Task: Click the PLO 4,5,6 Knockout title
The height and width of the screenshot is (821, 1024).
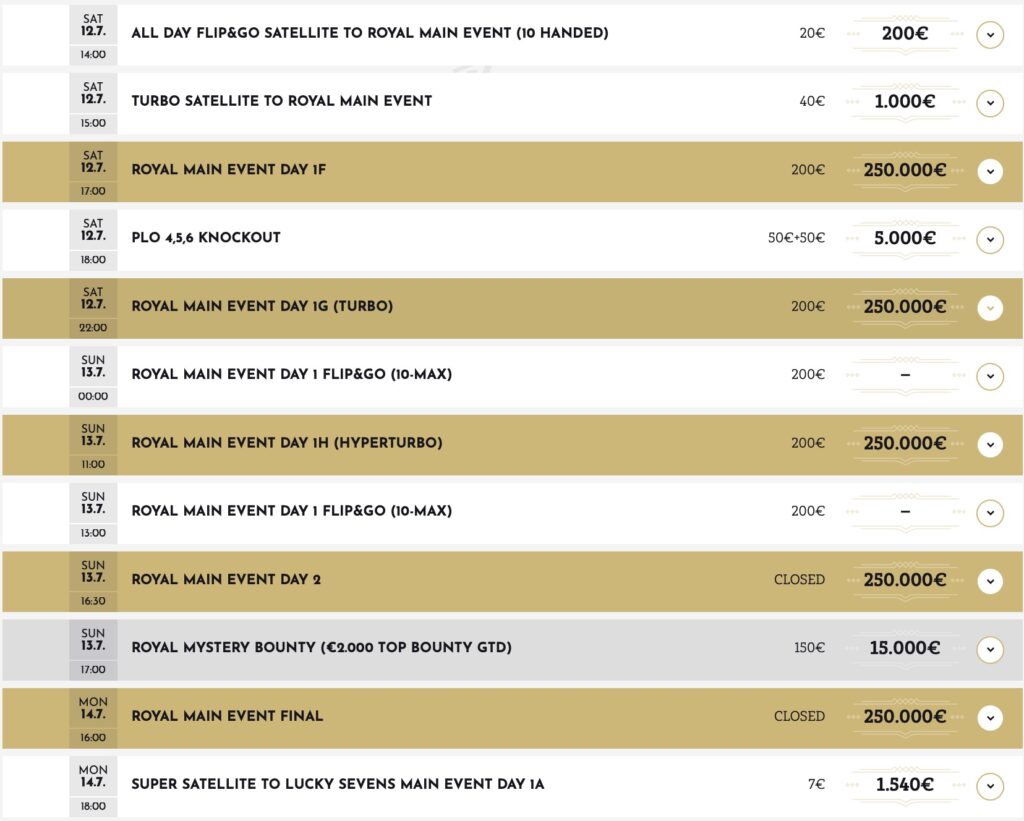Action: tap(207, 237)
